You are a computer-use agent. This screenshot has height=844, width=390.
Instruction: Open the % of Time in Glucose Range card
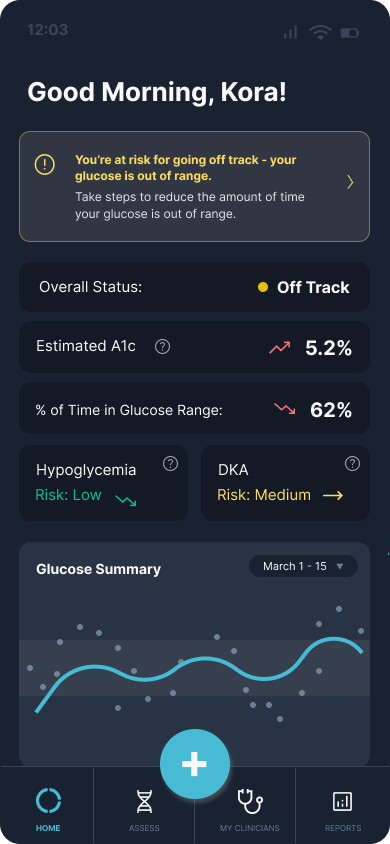[195, 408]
